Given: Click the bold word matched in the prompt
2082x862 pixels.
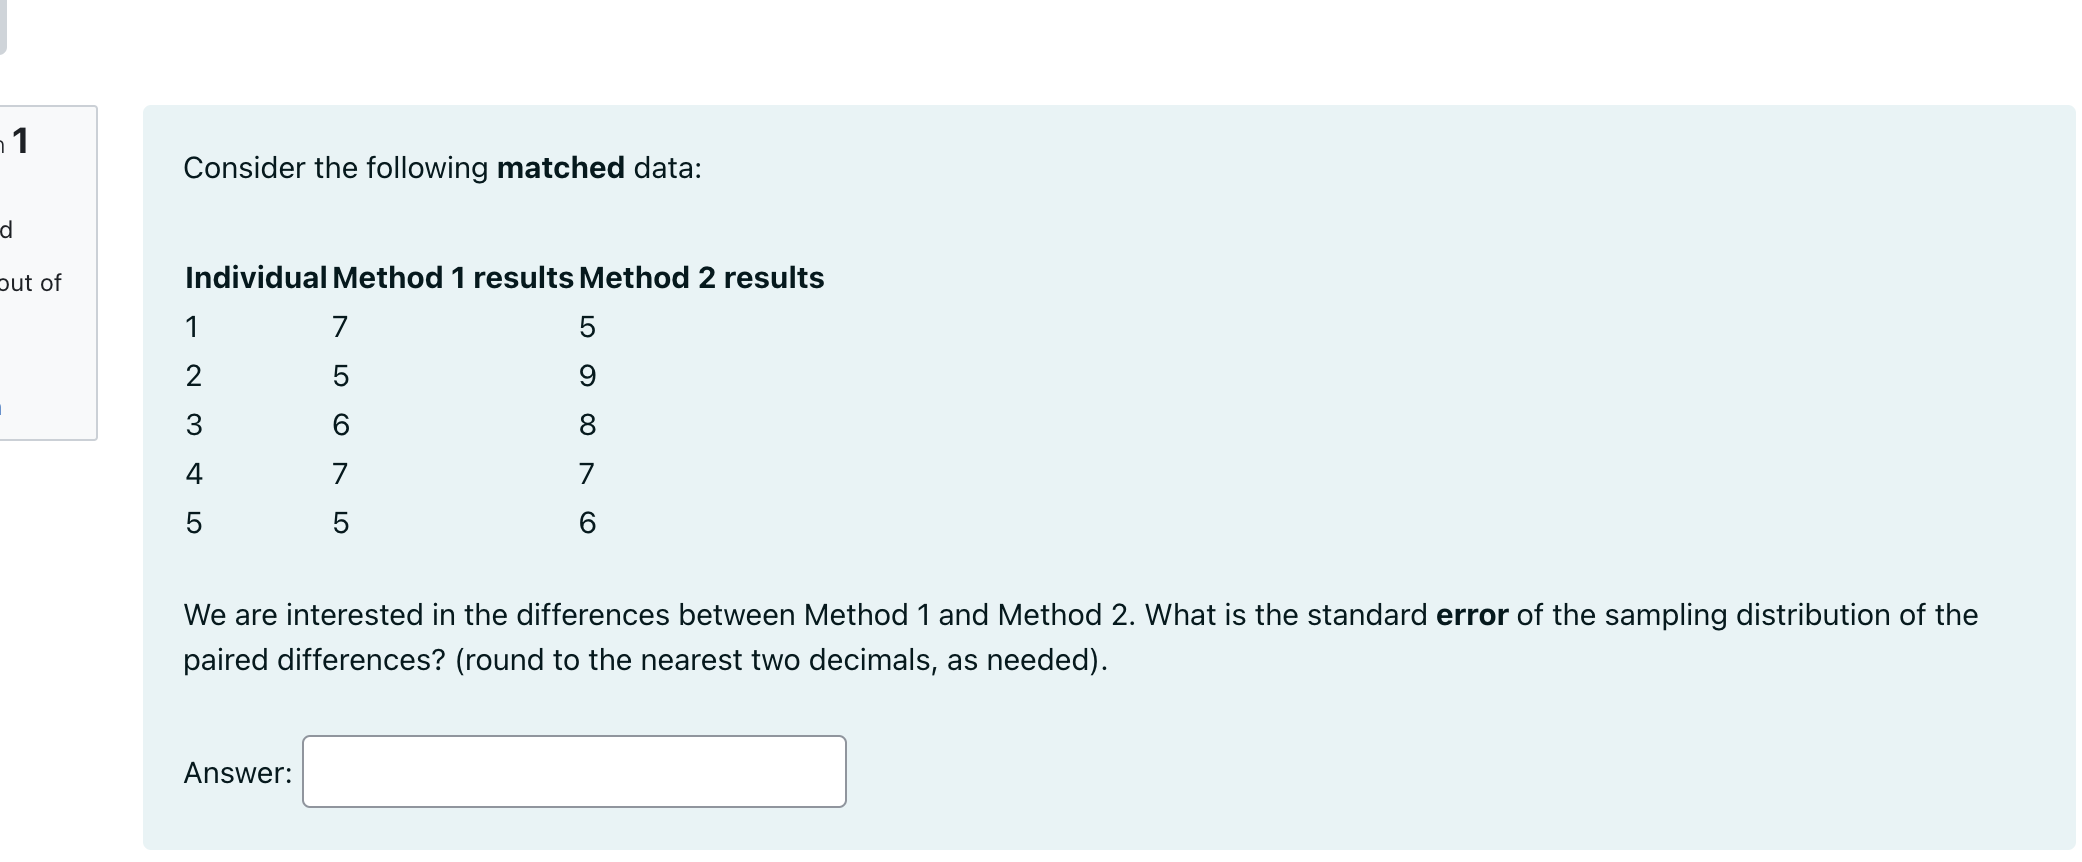Looking at the screenshot, I should pyautogui.click(x=559, y=167).
